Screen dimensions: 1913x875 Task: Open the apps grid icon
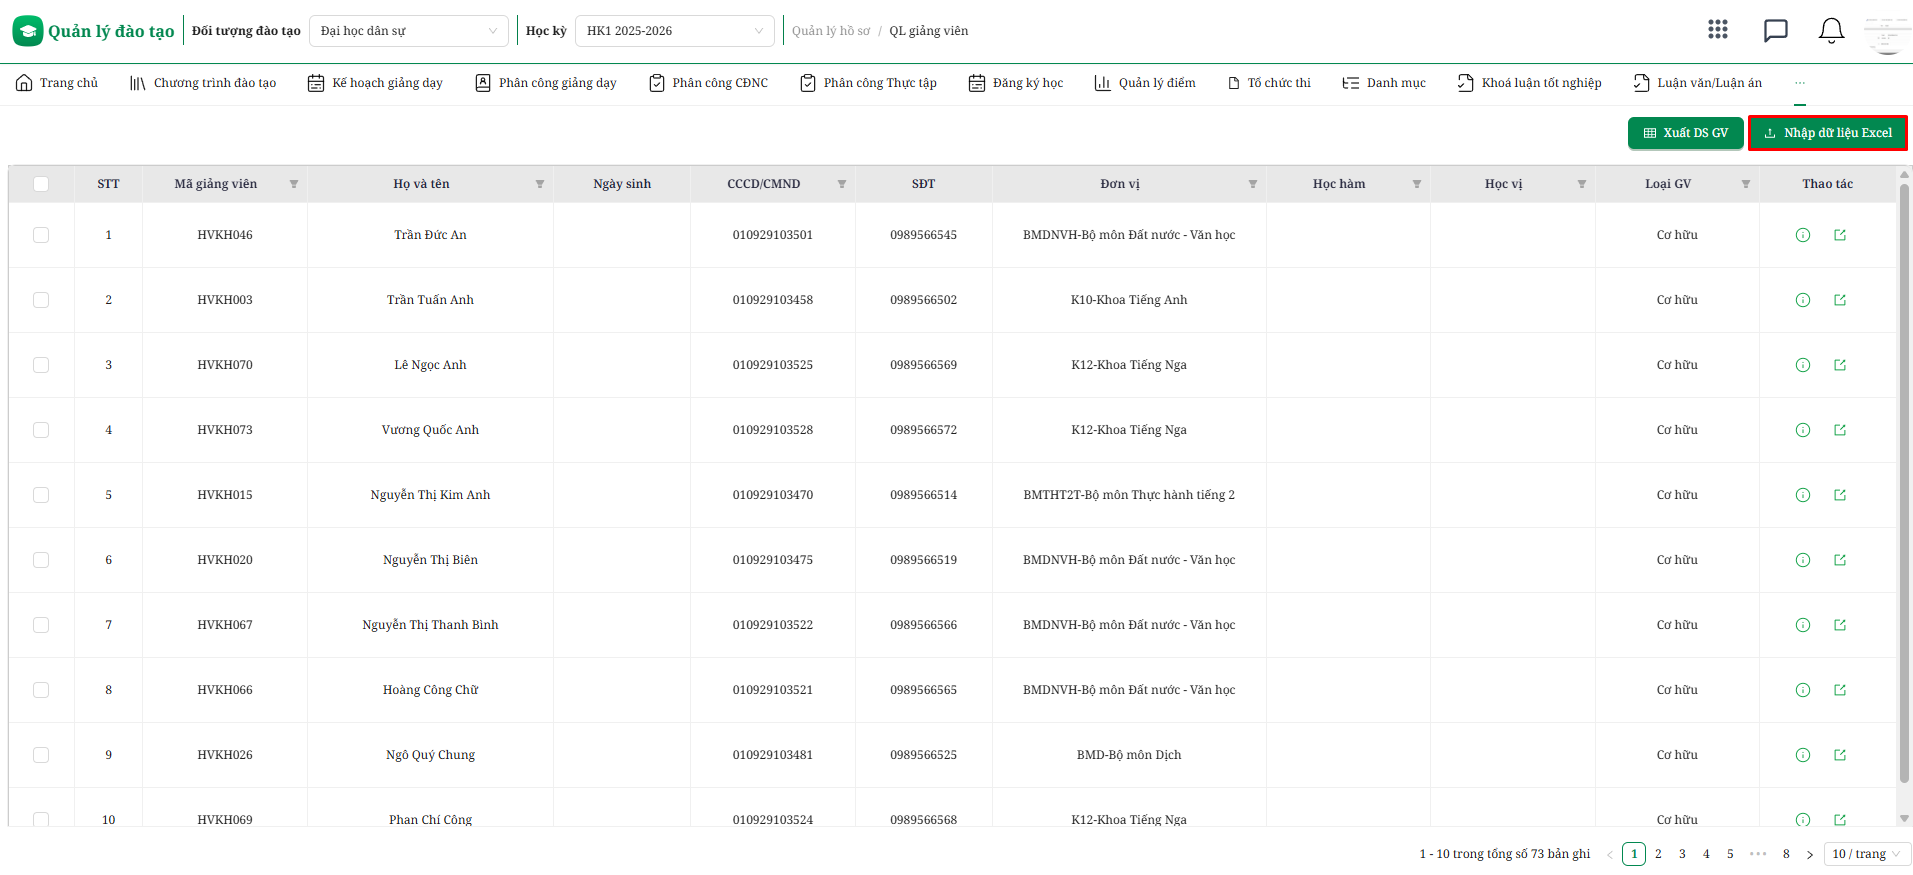click(x=1718, y=30)
